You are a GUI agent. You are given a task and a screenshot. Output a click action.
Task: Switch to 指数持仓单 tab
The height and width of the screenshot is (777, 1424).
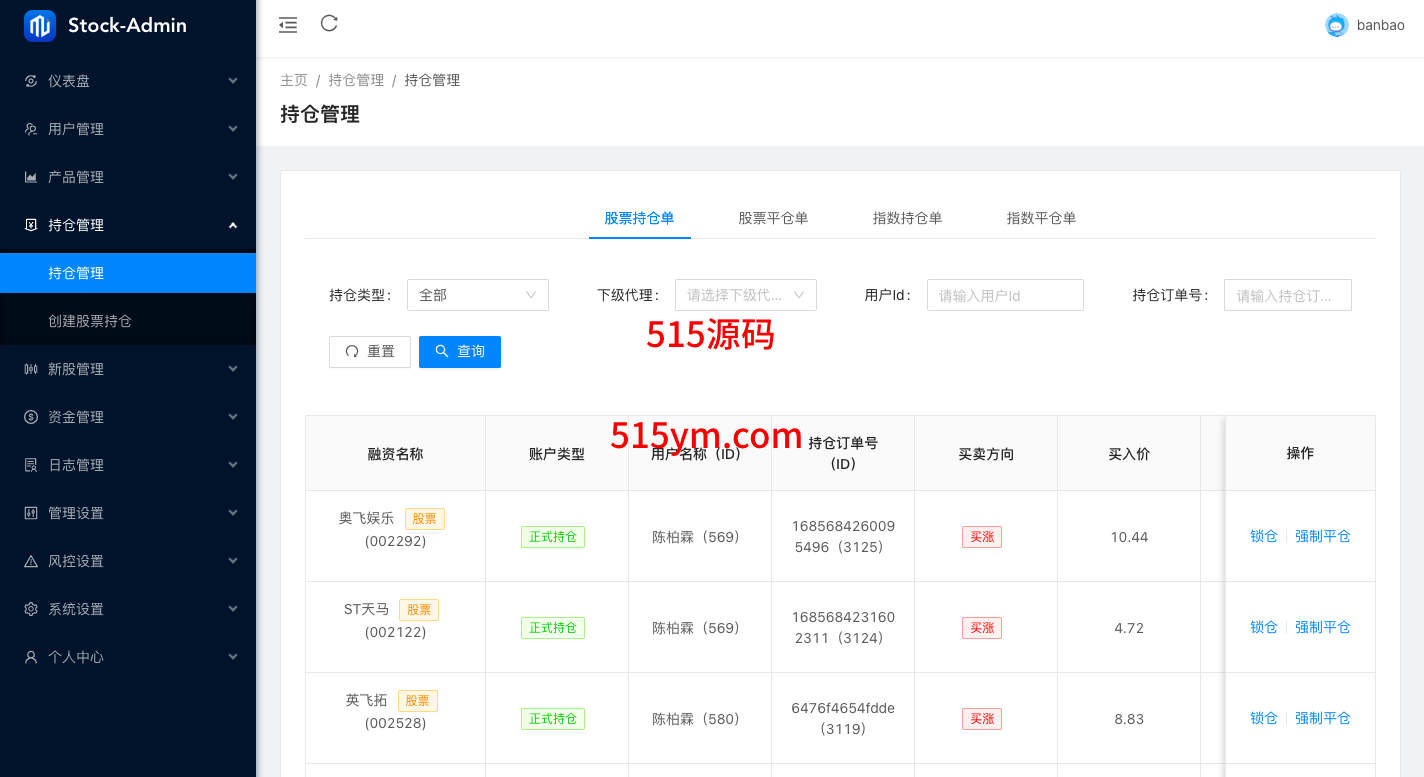907,218
